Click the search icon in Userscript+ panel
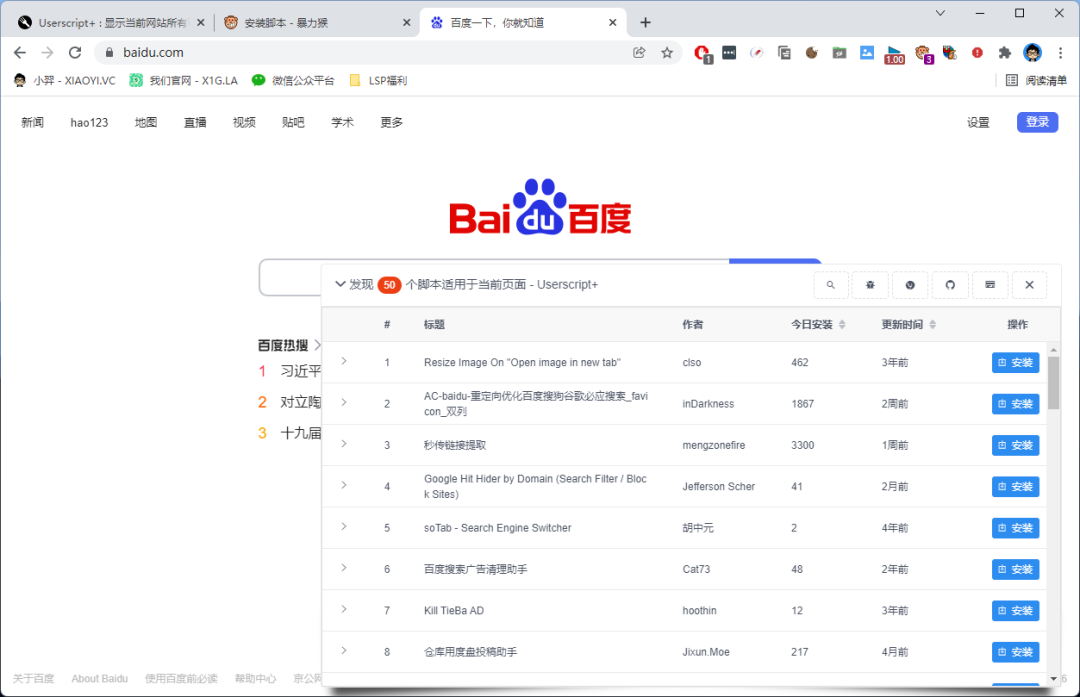The image size is (1080, 697). point(831,285)
